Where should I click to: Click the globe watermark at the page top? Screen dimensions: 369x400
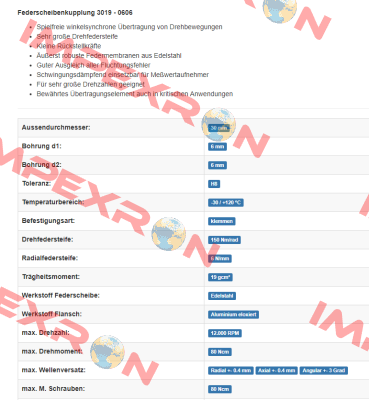coord(280,10)
